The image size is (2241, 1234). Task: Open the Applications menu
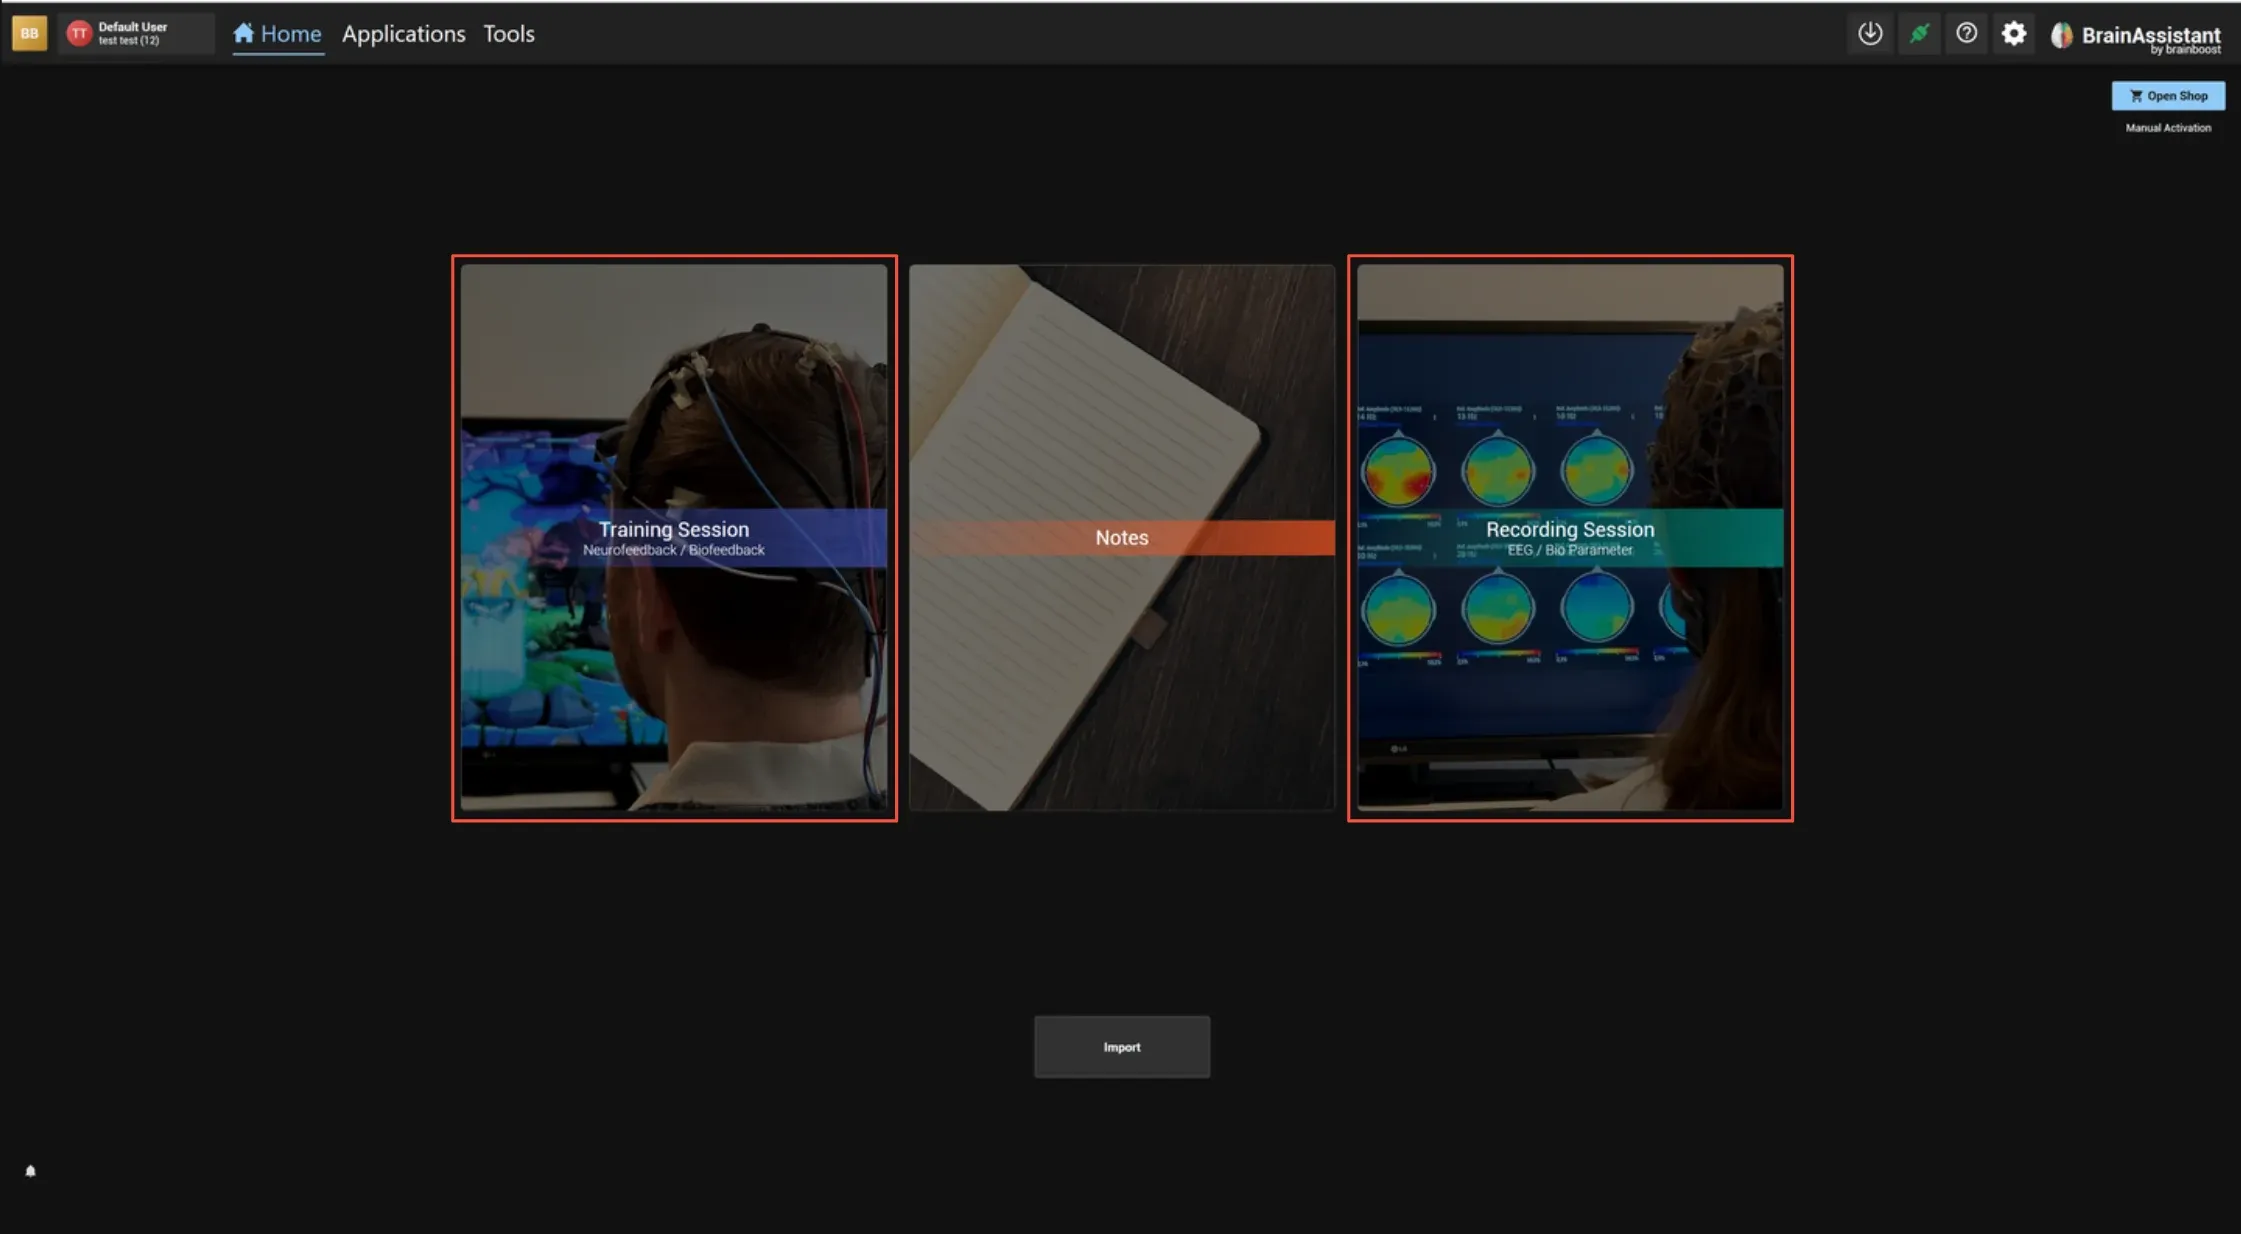click(403, 34)
